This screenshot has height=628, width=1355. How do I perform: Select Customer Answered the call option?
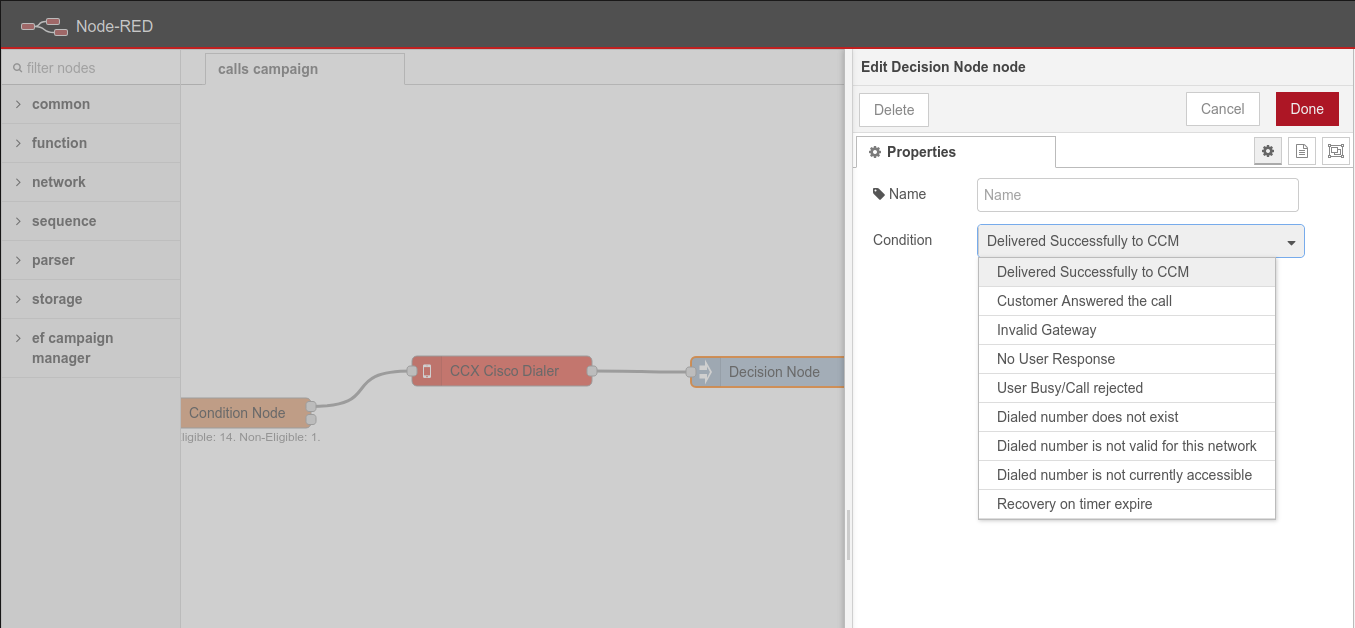click(x=1084, y=301)
